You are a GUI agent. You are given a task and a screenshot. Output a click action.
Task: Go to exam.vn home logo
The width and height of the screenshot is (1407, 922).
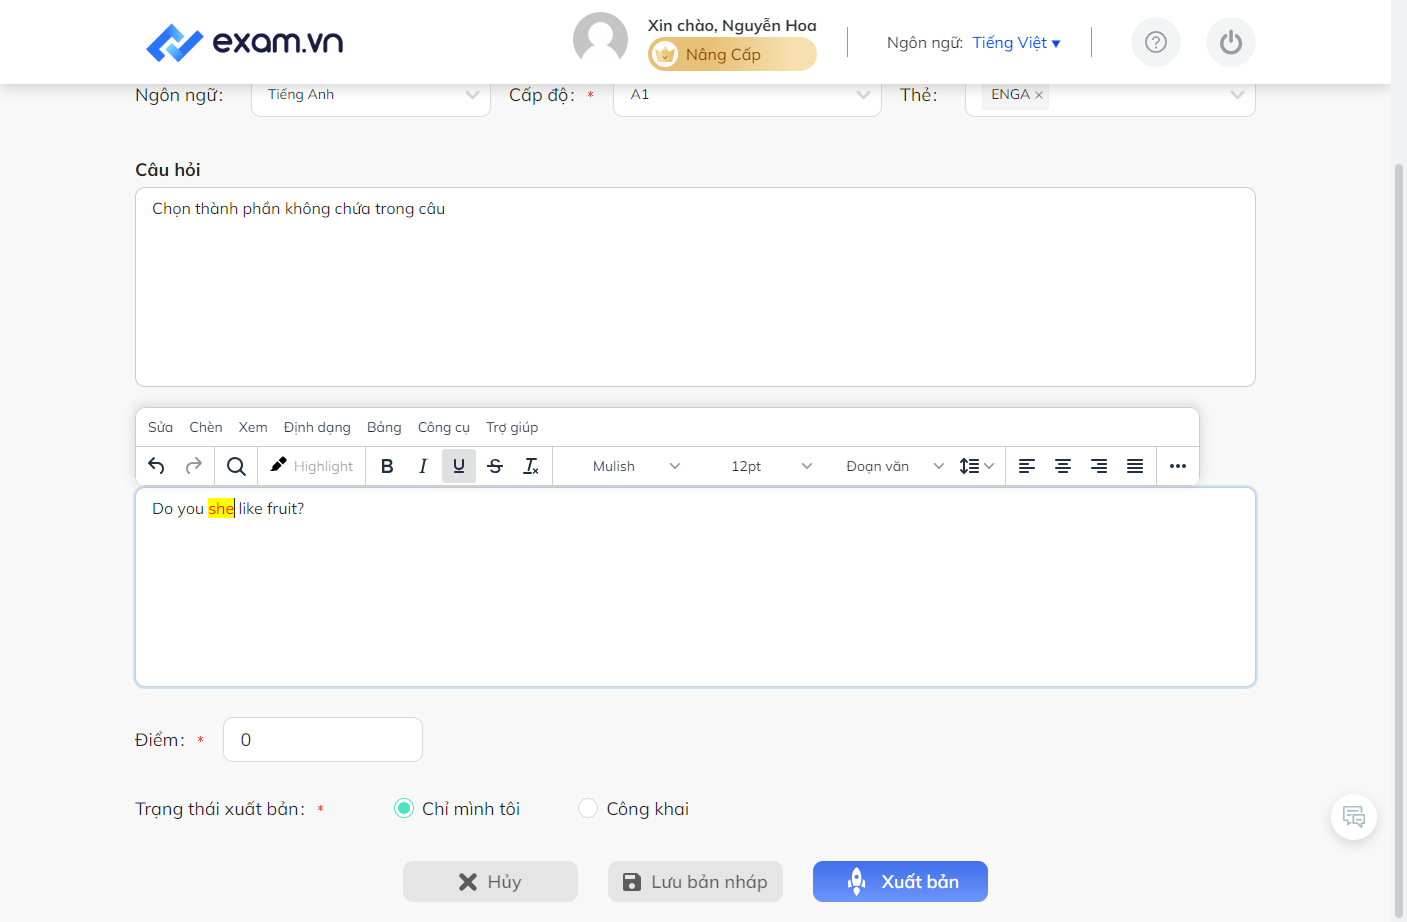coord(244,42)
